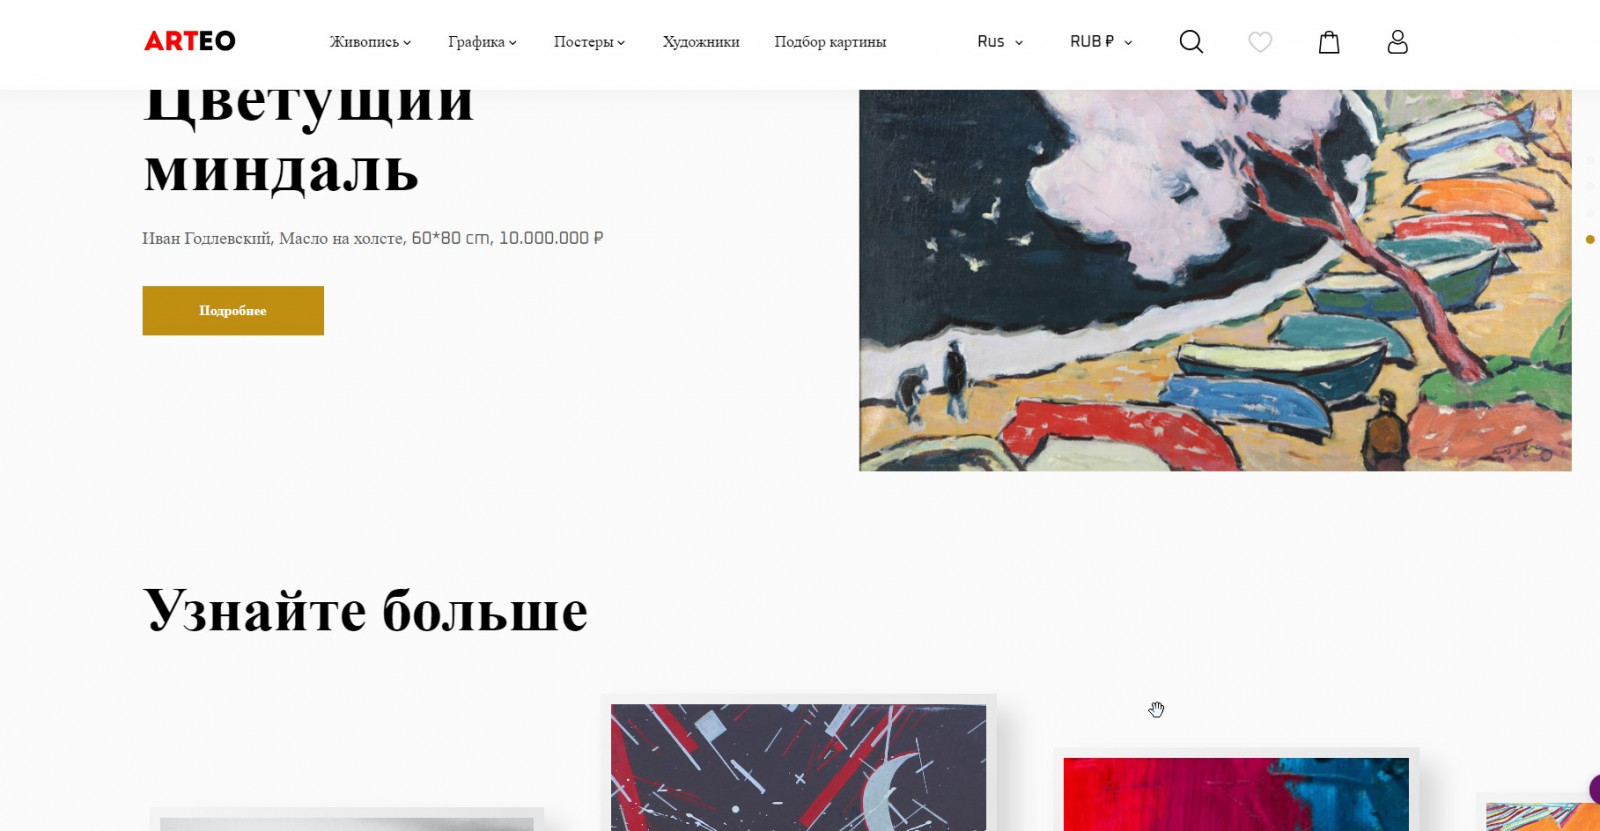Open the abstract dark artwork with crescent
1600x831 pixels.
798,767
